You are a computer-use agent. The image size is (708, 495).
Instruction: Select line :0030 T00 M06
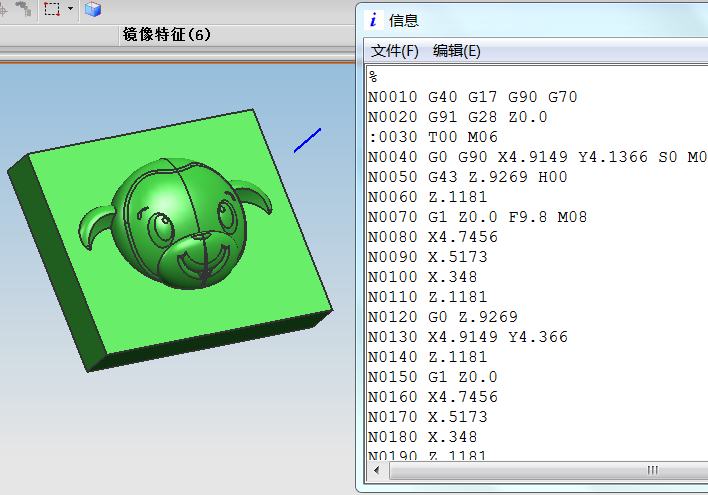click(x=433, y=137)
